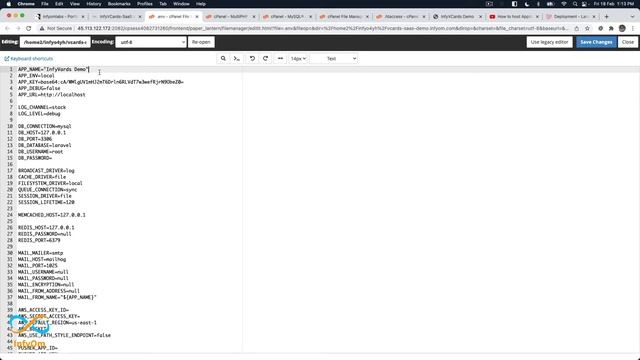
Task: Click the APP_URL=http://localhost line
Action: coord(51,95)
